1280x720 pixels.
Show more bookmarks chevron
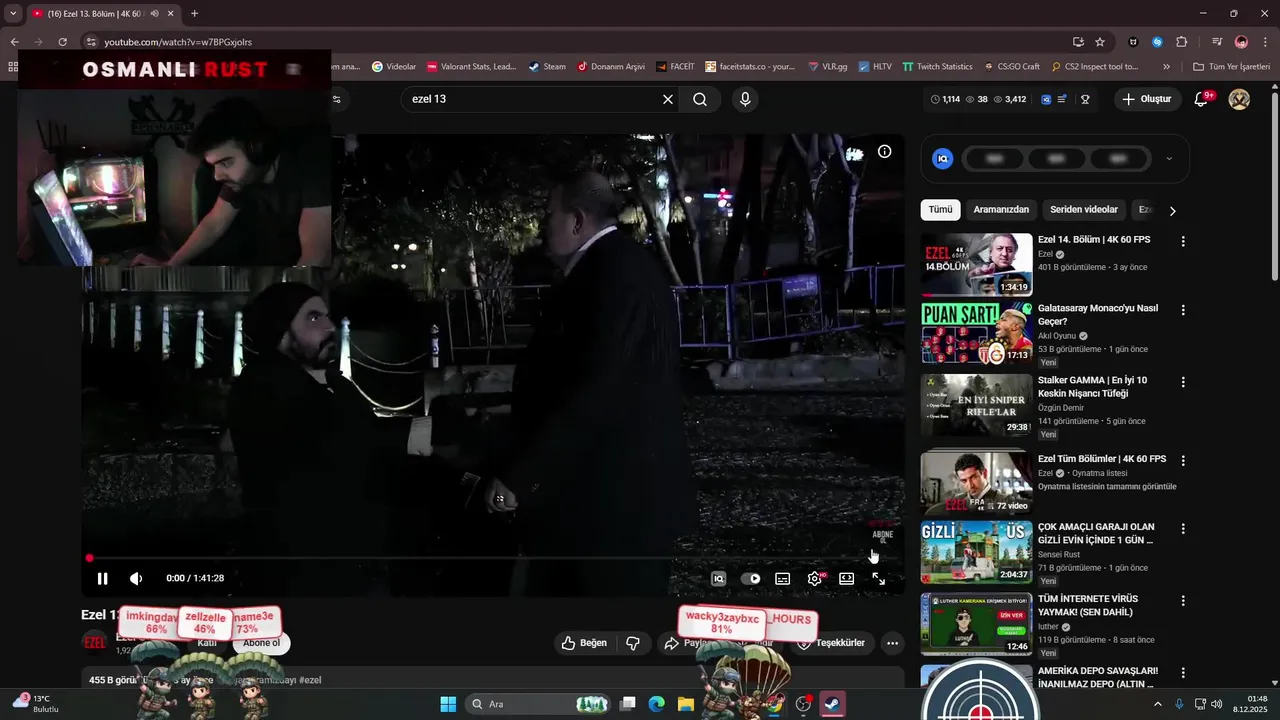click(1166, 67)
